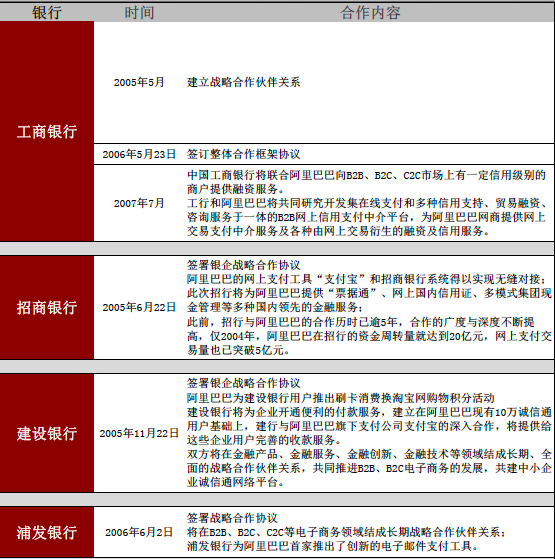
Task: Select the 浦发银行 bank cell
Action: 47,532
